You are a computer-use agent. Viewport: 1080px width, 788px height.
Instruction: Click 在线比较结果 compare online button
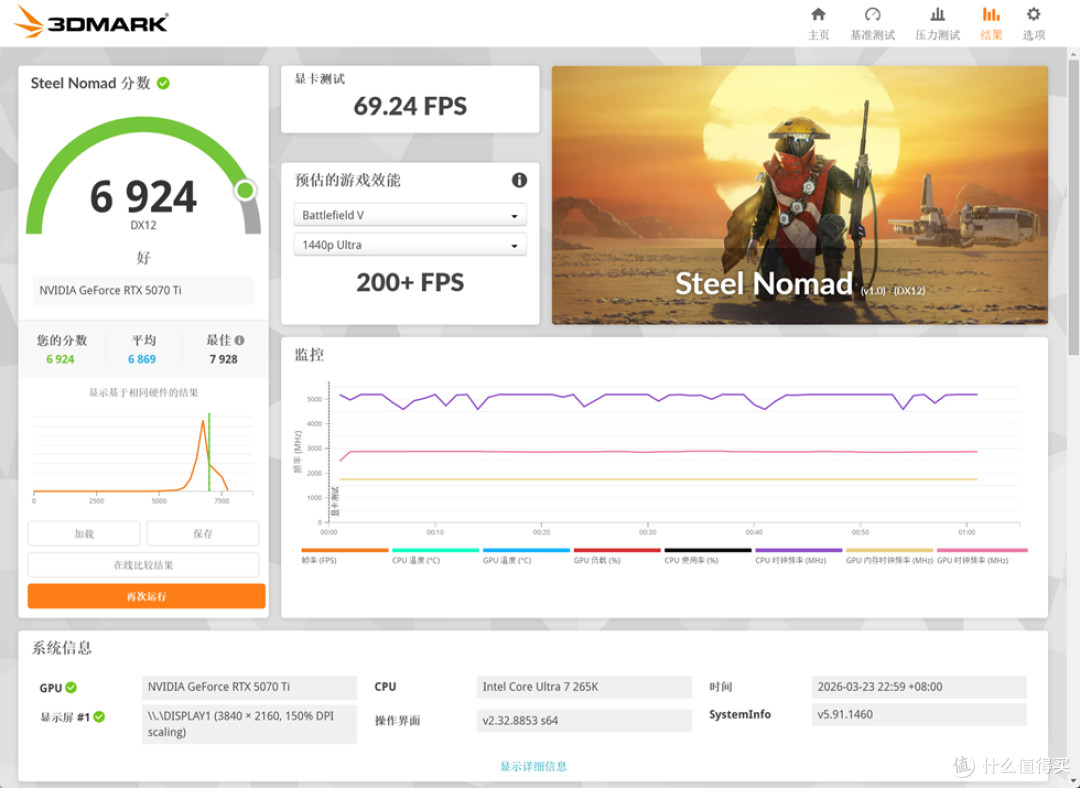click(143, 565)
